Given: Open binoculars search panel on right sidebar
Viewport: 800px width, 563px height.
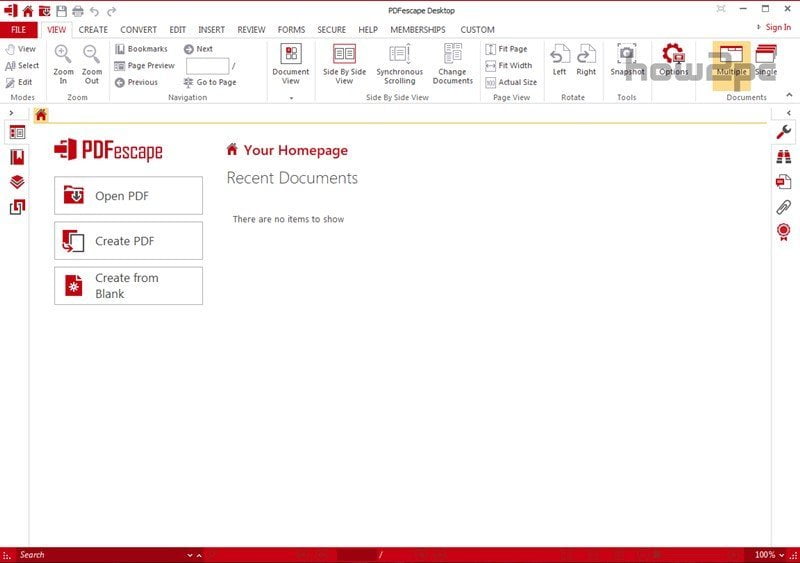Looking at the screenshot, I should (x=784, y=157).
